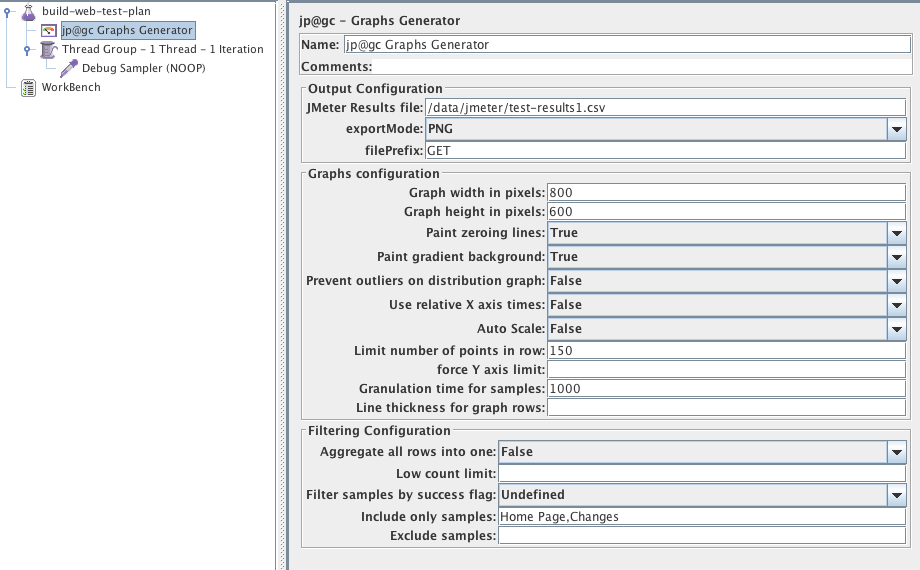Image resolution: width=920 pixels, height=570 pixels.
Task: Click the Low count limit field
Action: coord(702,474)
